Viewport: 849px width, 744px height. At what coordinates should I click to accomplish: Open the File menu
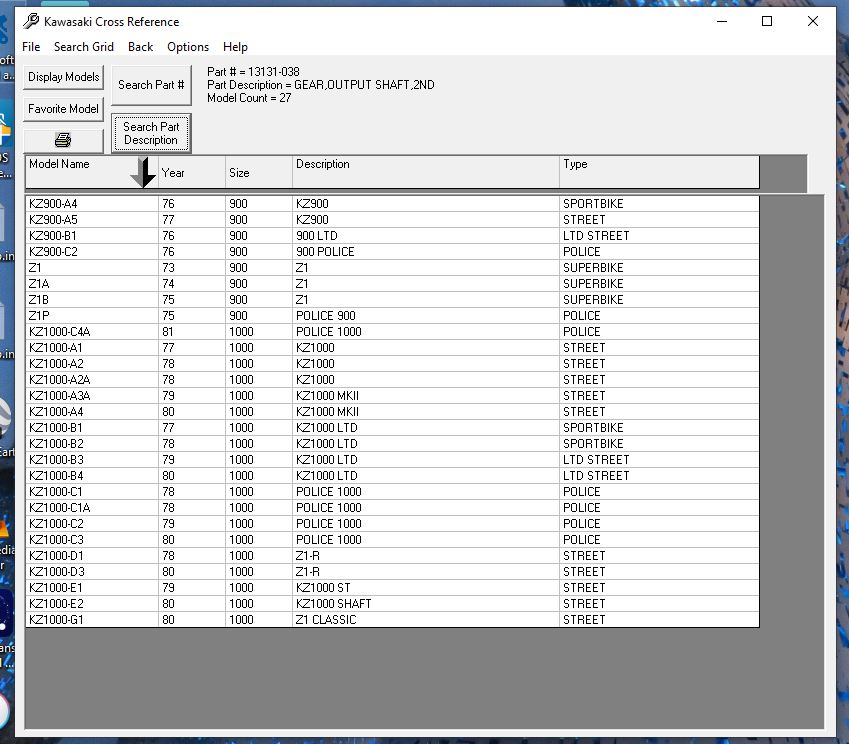pos(31,47)
